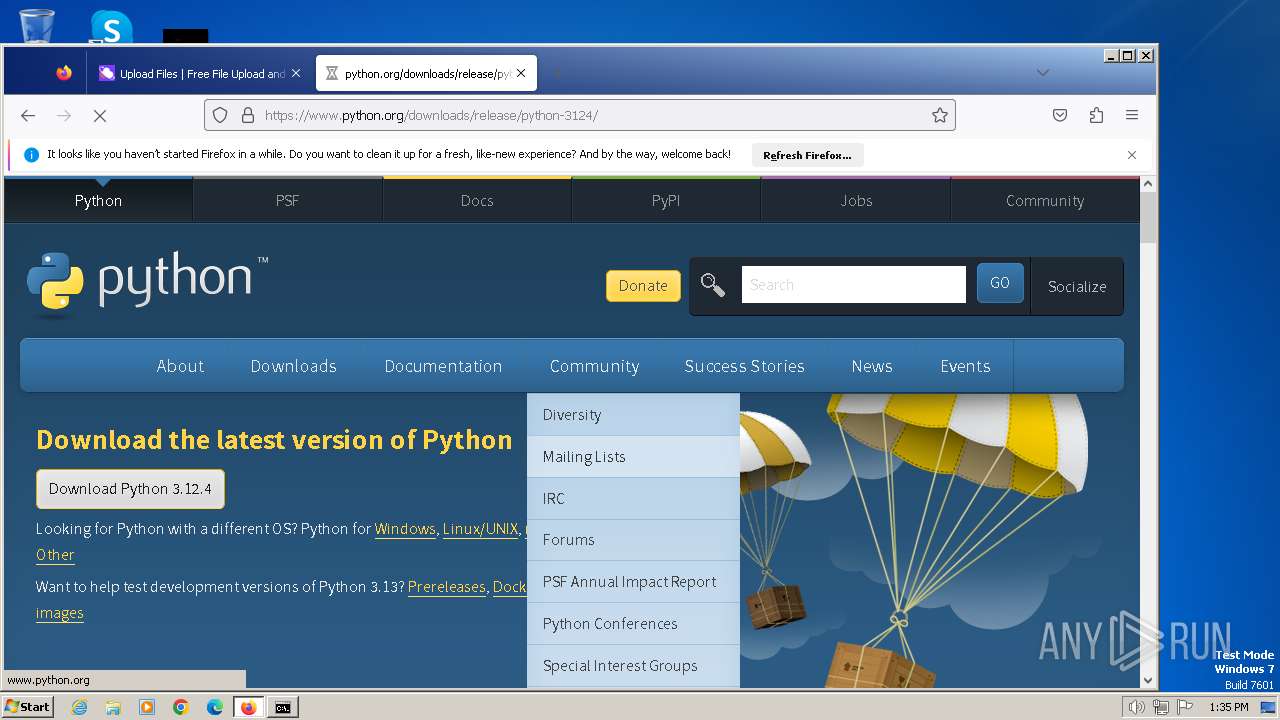Choose Python Conferences menu entry

point(633,624)
